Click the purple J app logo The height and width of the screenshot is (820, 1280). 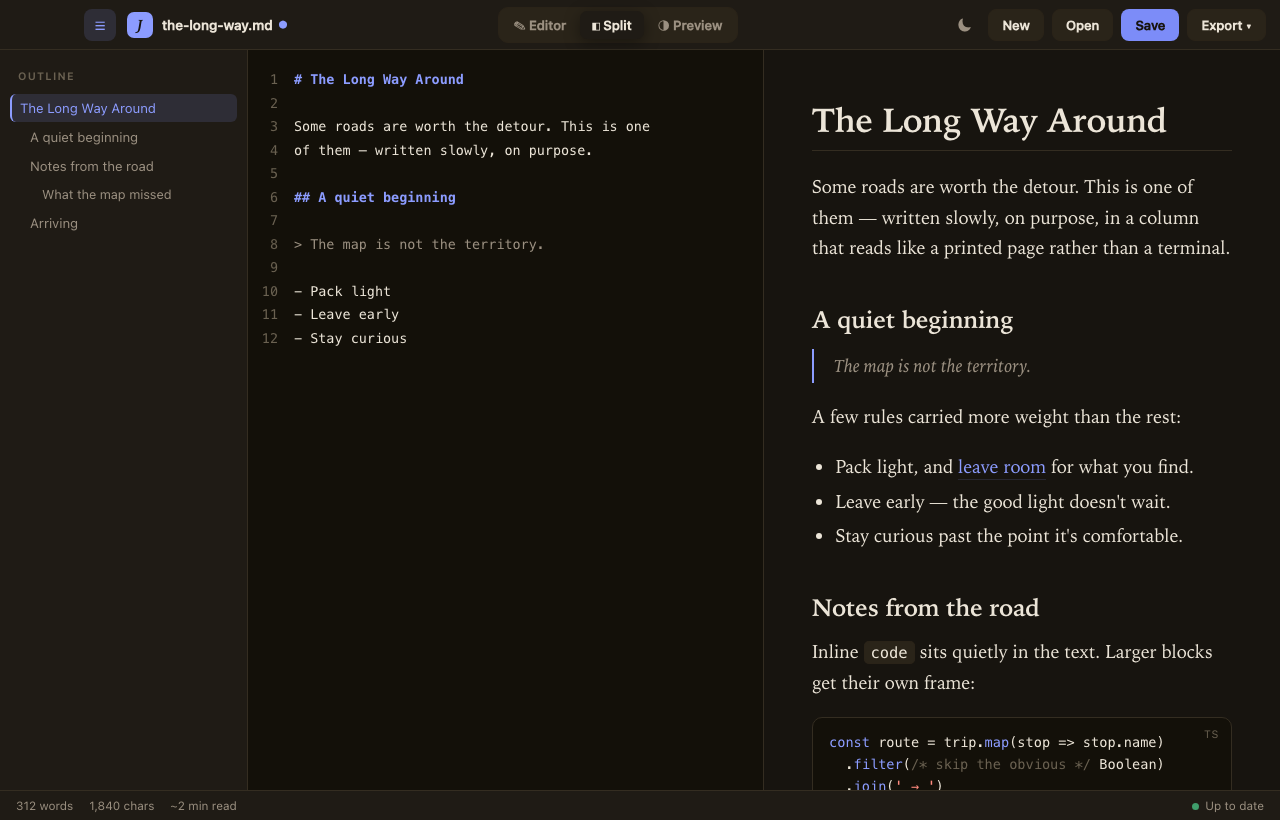pos(140,25)
